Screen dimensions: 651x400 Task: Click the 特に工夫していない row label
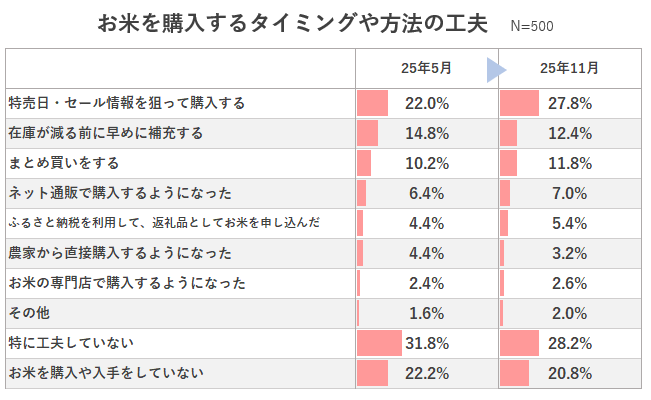(70, 343)
